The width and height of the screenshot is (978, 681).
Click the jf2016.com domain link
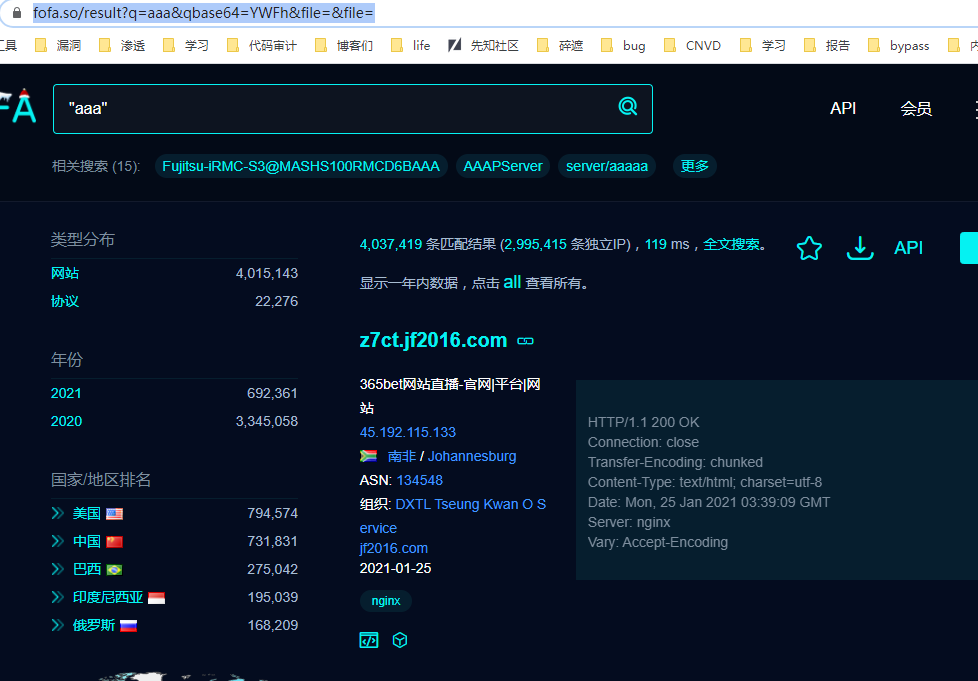coord(394,548)
